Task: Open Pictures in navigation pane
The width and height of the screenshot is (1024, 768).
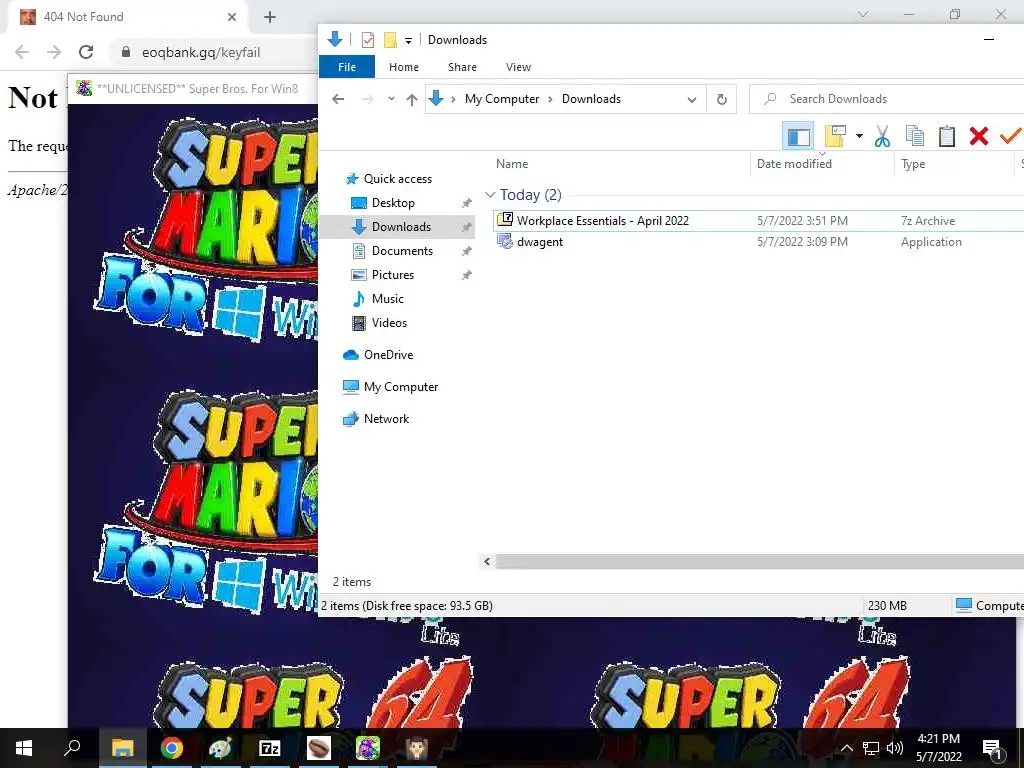Action: (x=392, y=275)
